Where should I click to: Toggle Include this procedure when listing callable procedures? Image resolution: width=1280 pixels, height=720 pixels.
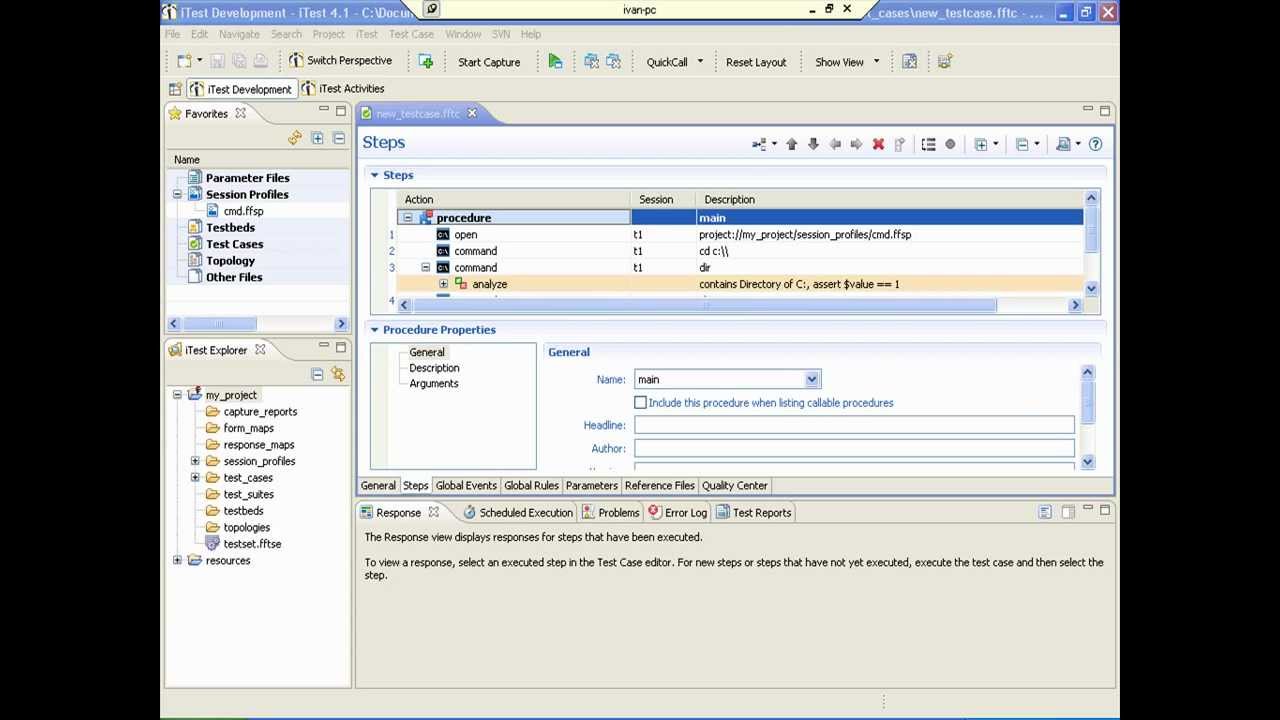640,402
